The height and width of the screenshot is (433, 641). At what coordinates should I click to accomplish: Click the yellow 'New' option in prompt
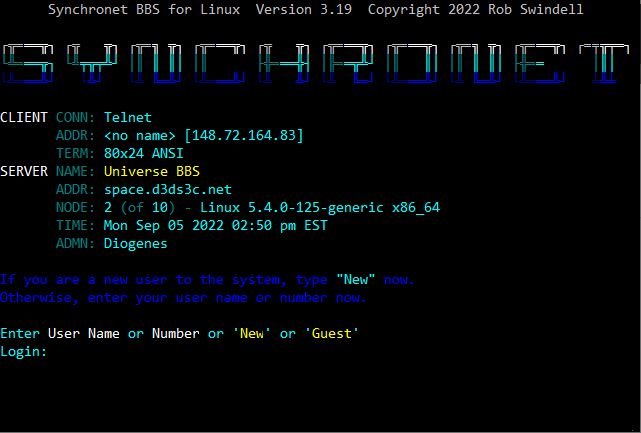[x=251, y=334]
